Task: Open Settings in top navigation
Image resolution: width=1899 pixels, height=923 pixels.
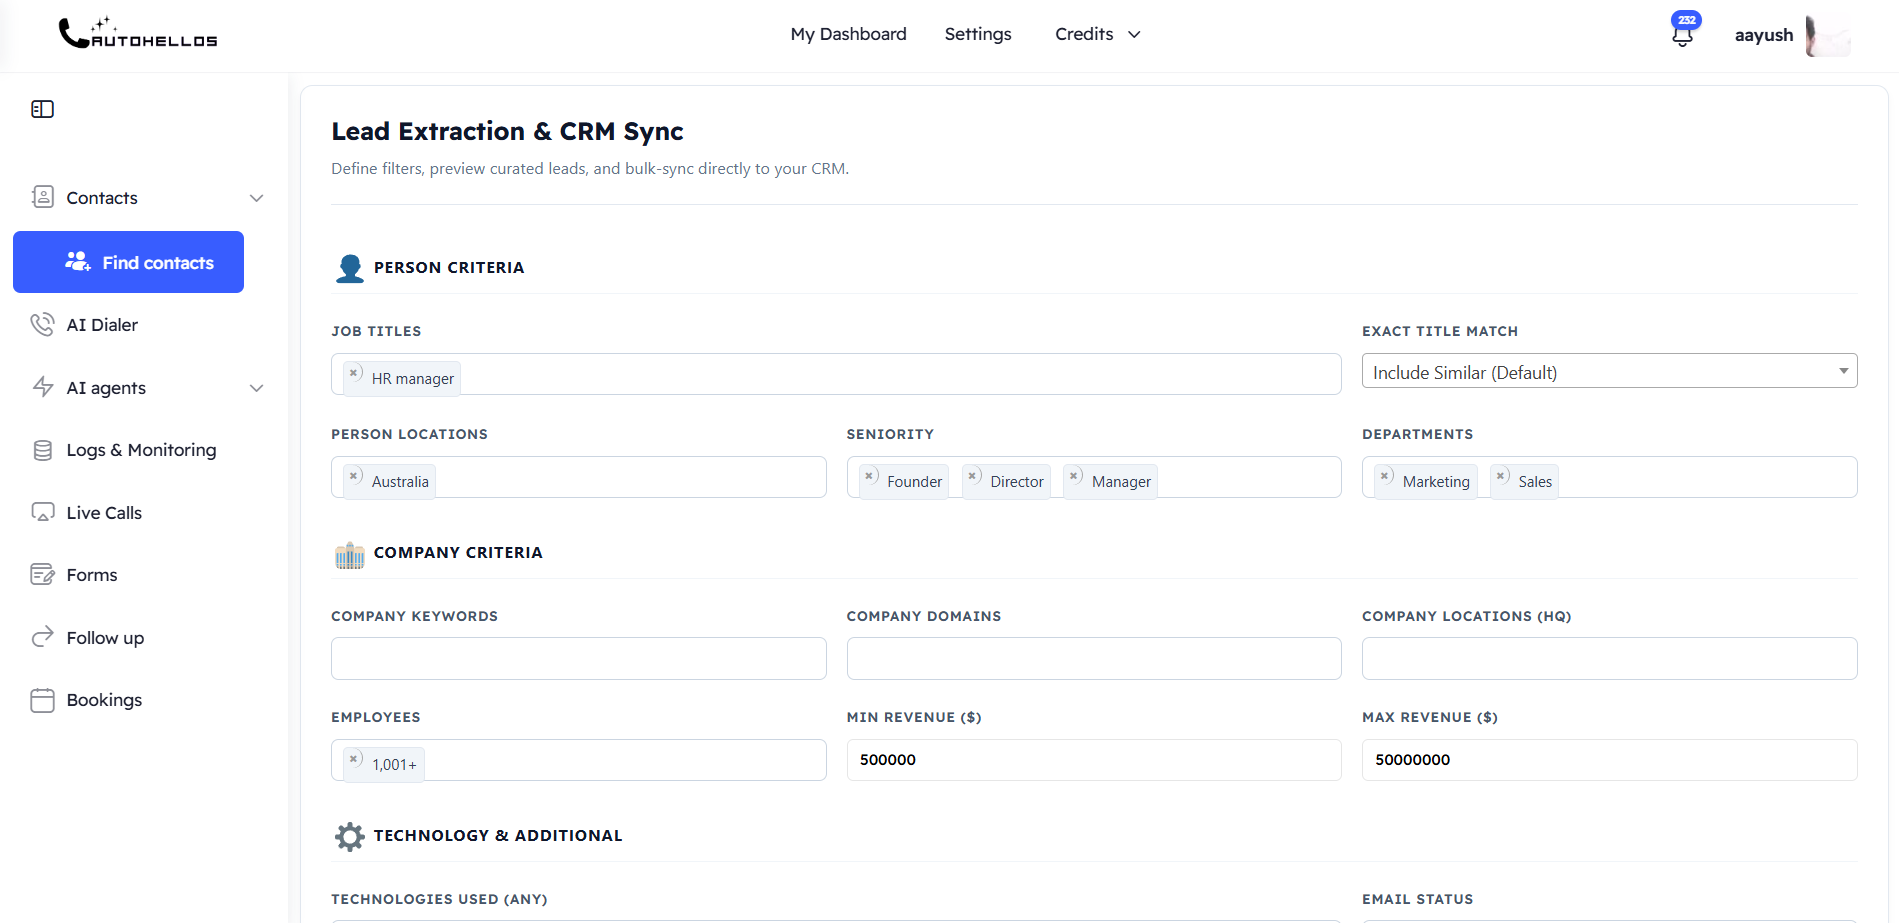Action: point(978,34)
